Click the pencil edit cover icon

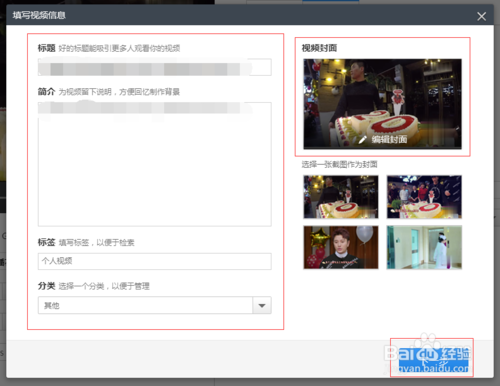[363, 139]
